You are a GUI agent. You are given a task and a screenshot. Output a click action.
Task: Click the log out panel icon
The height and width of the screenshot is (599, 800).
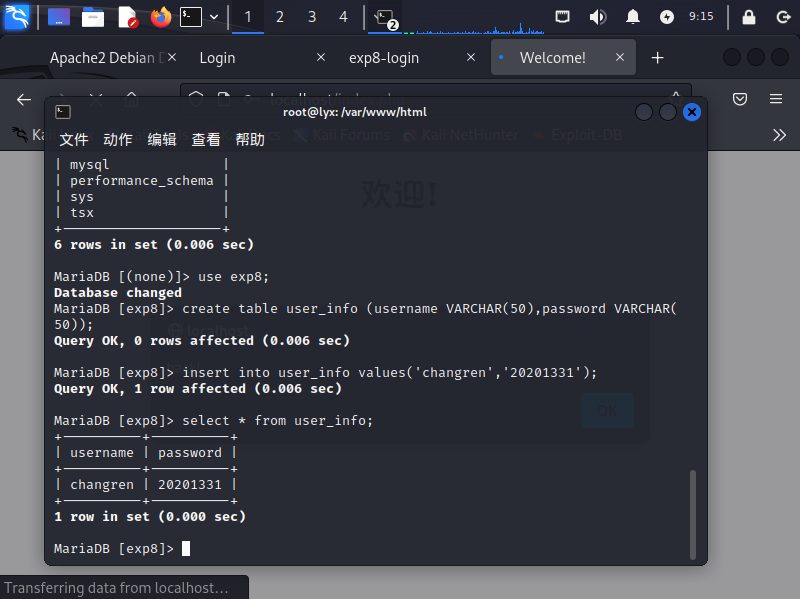pos(783,17)
